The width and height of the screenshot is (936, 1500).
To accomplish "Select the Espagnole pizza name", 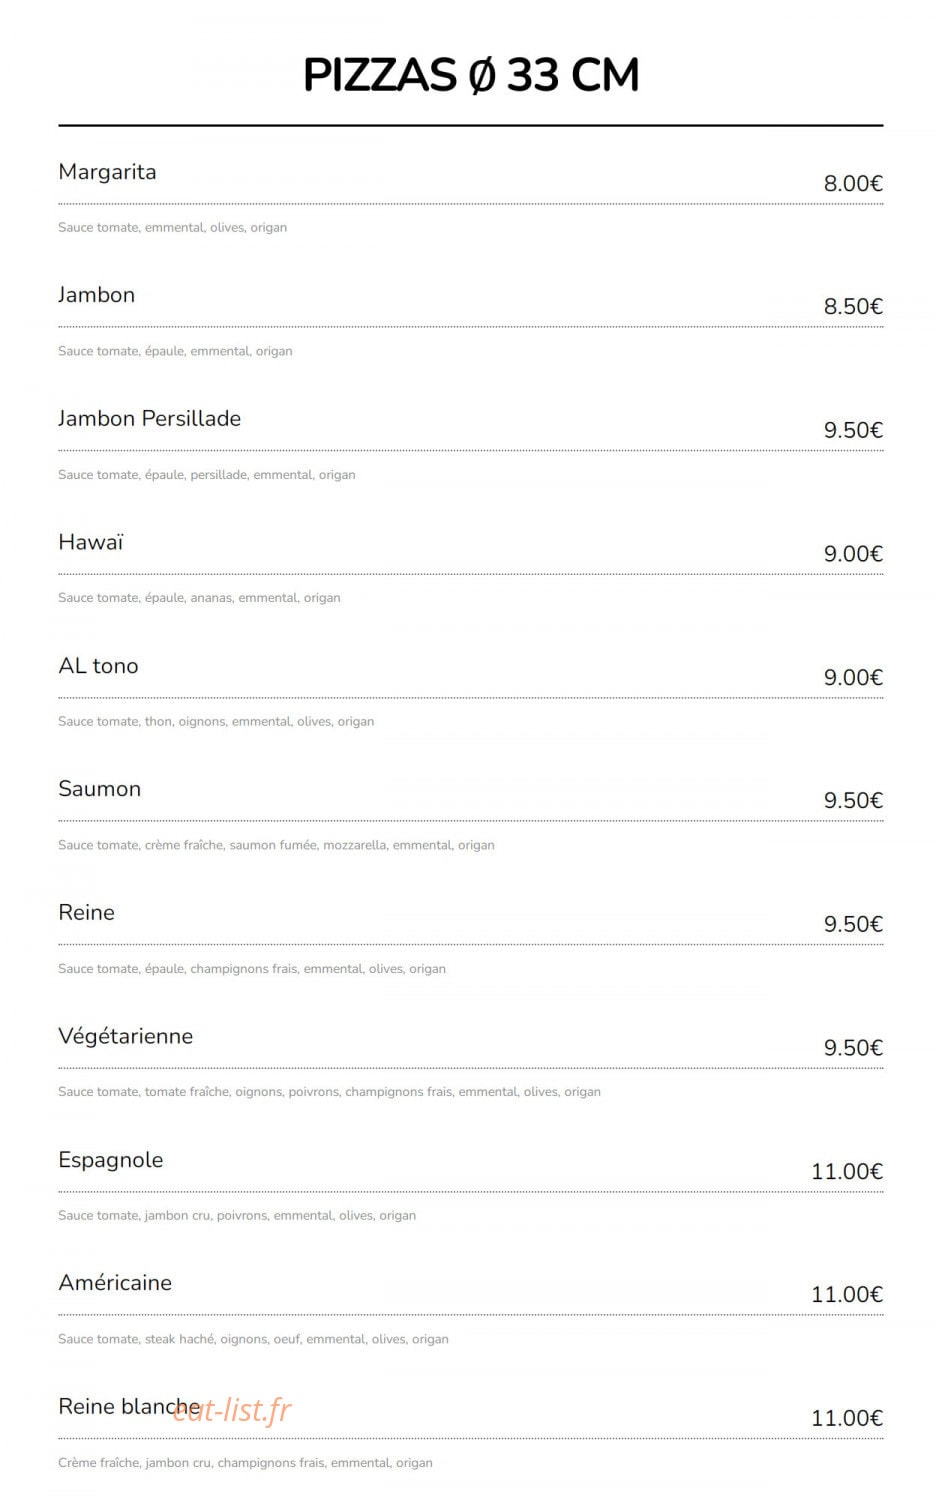I will point(110,1160).
